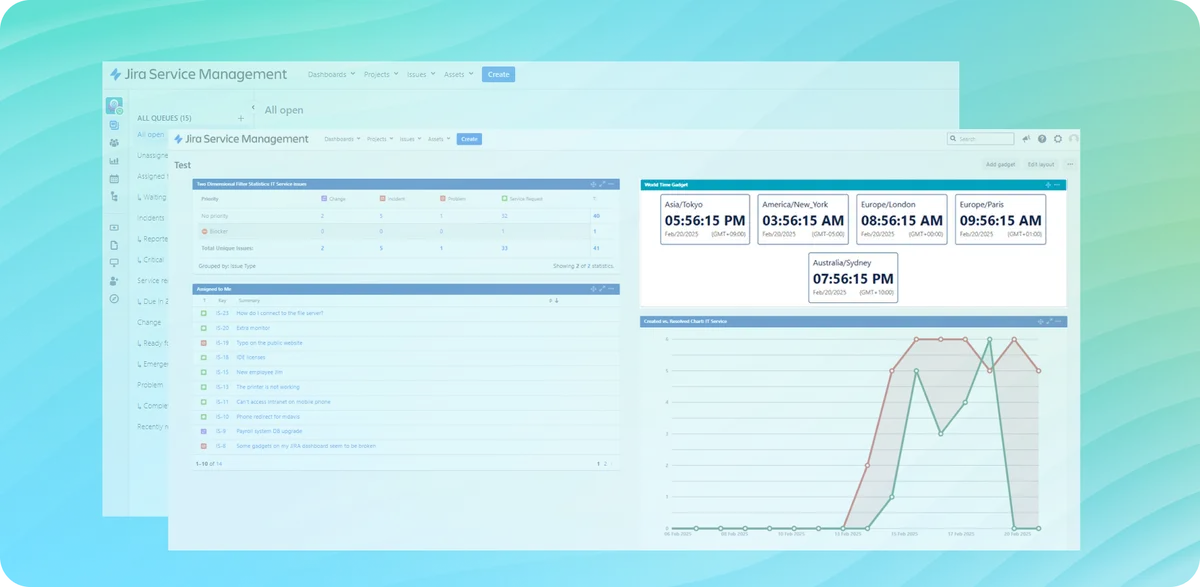The width and height of the screenshot is (1200, 587).
Task: Click the IS-10 issue key
Action: click(x=223, y=416)
